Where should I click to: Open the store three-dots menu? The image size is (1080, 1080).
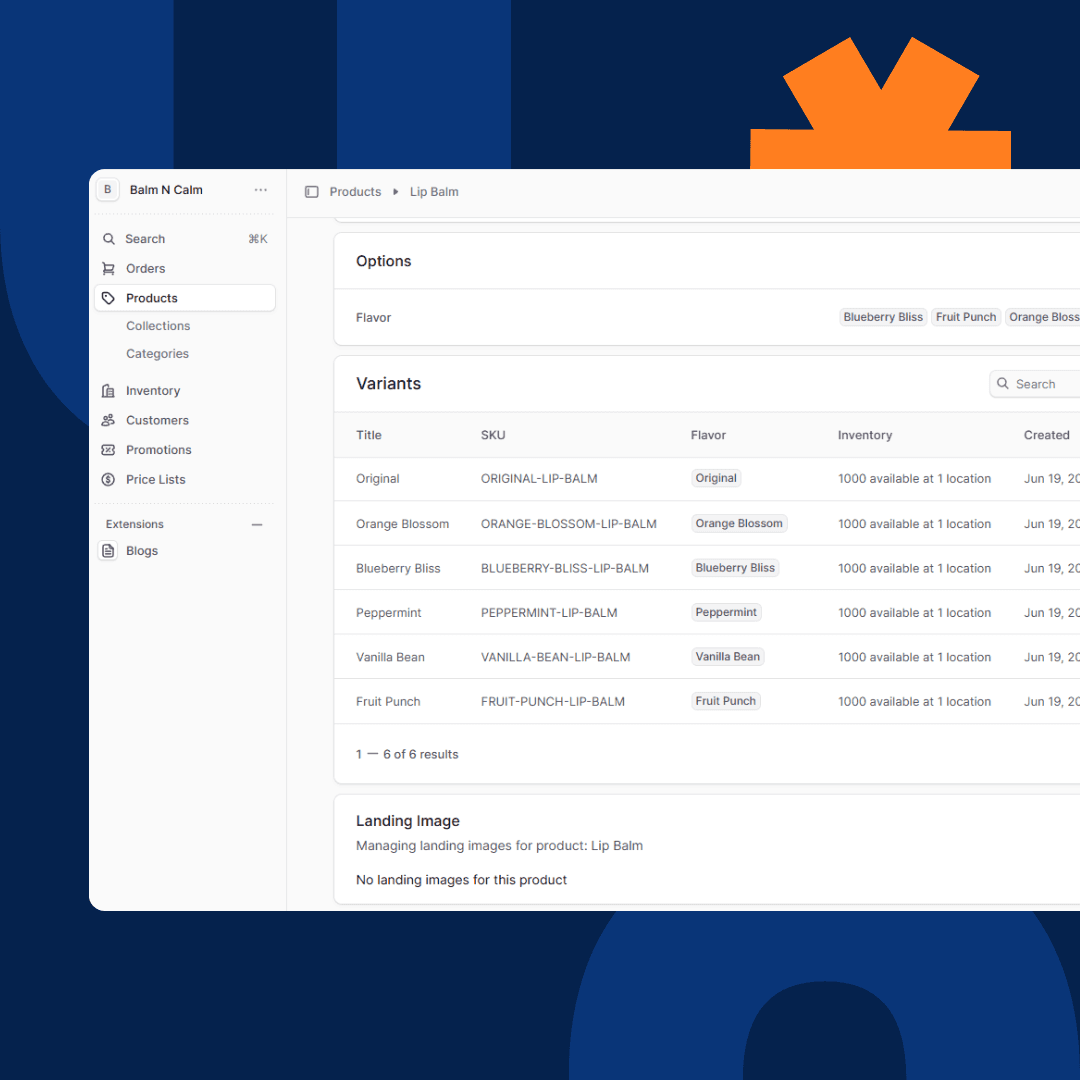[x=260, y=190]
